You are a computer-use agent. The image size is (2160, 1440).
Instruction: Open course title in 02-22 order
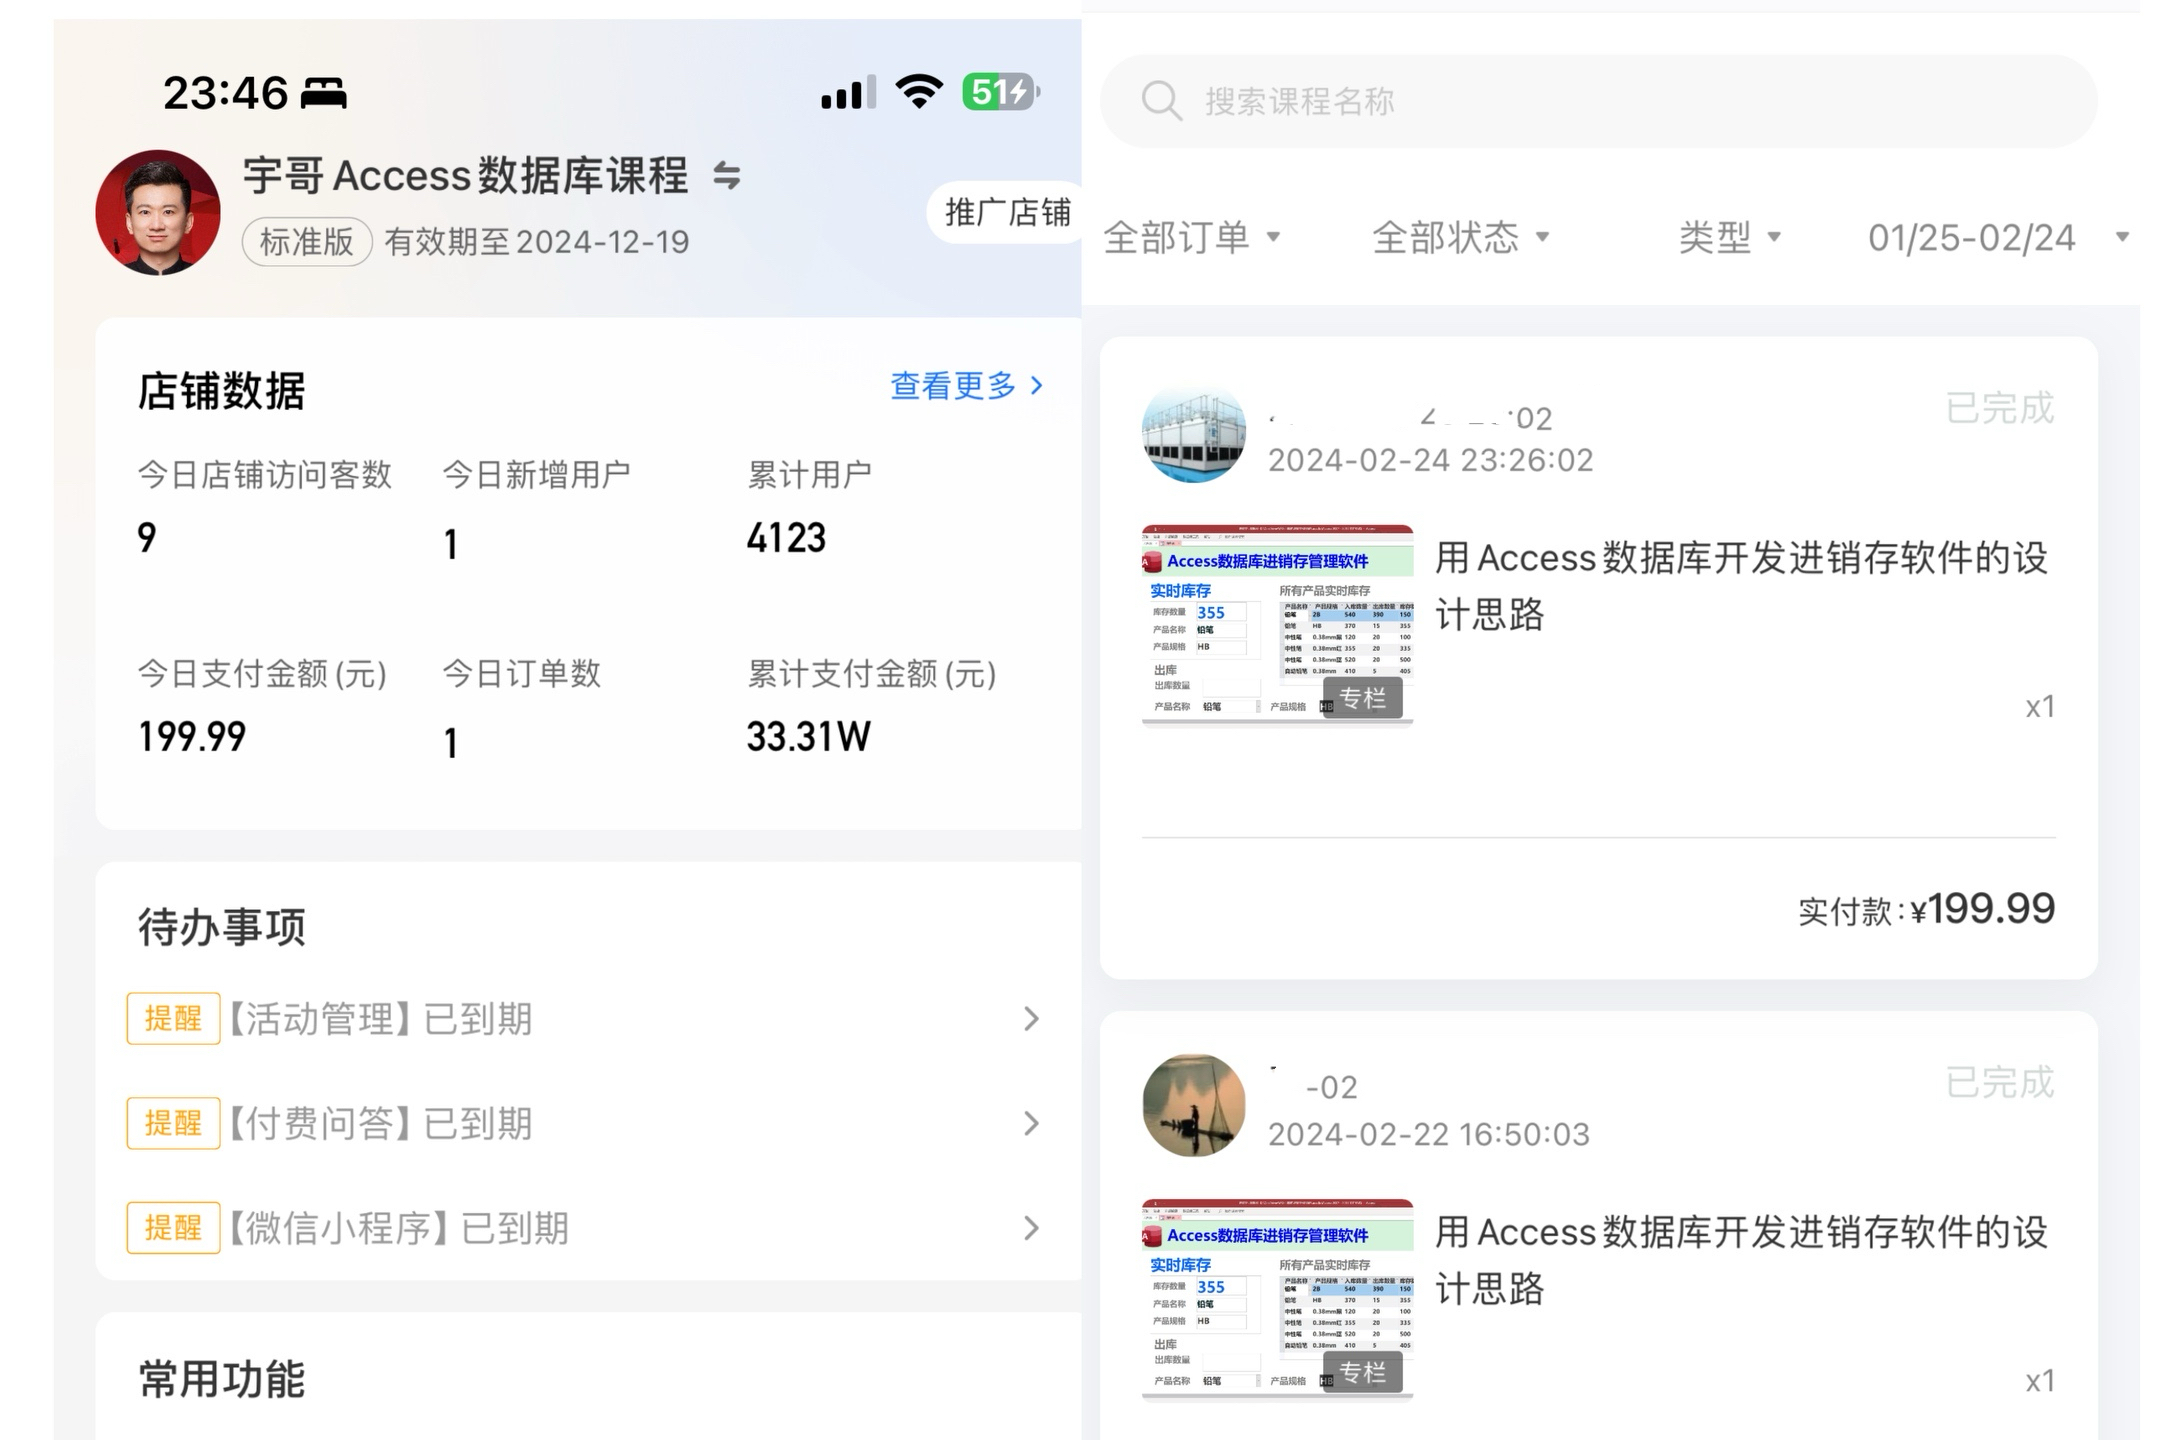tap(1741, 1260)
